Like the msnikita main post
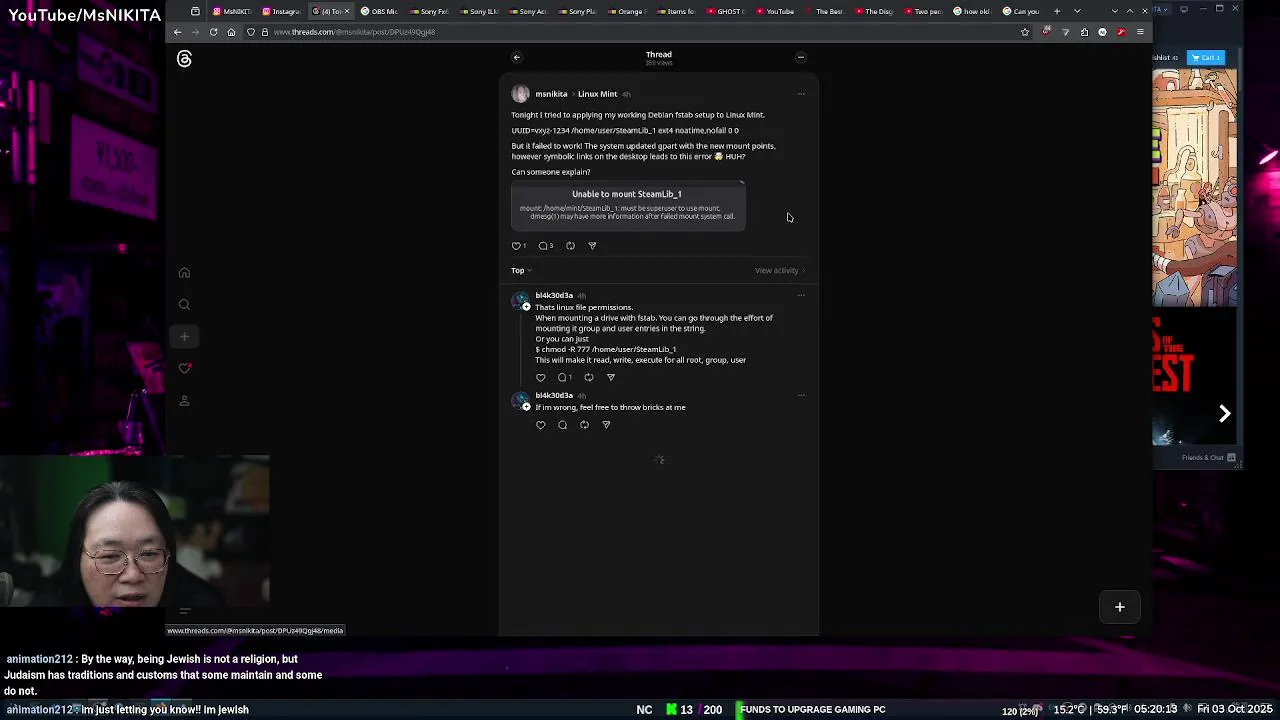This screenshot has width=1280, height=720. pos(518,246)
